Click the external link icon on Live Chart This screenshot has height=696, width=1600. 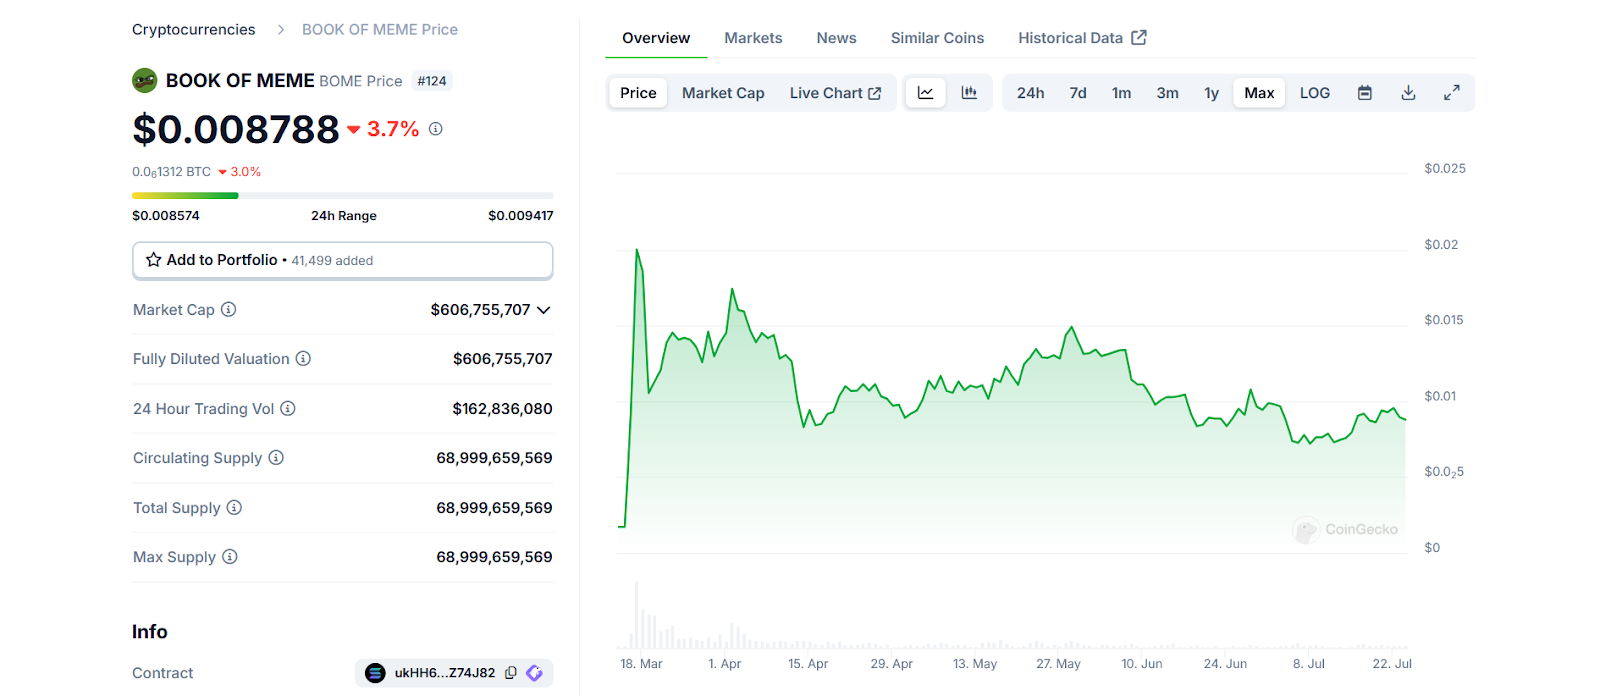click(875, 93)
